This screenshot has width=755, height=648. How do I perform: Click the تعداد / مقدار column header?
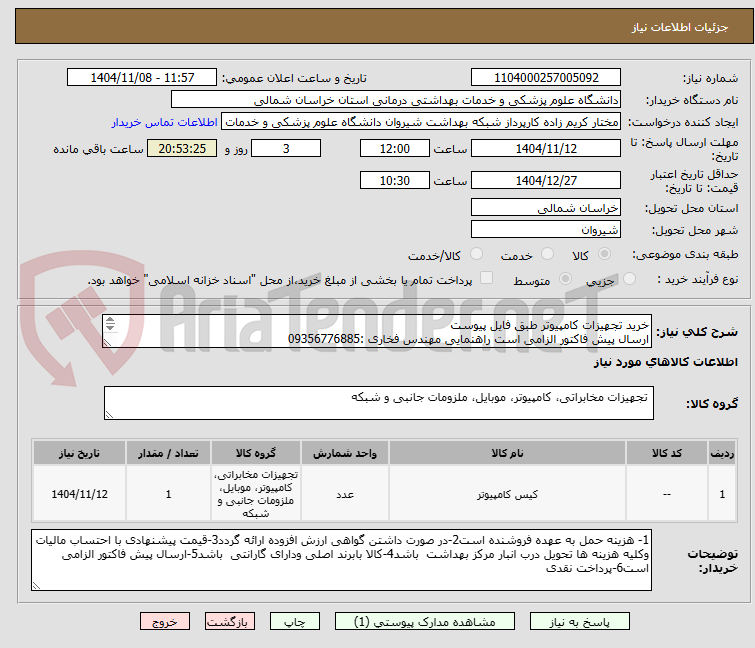point(168,453)
